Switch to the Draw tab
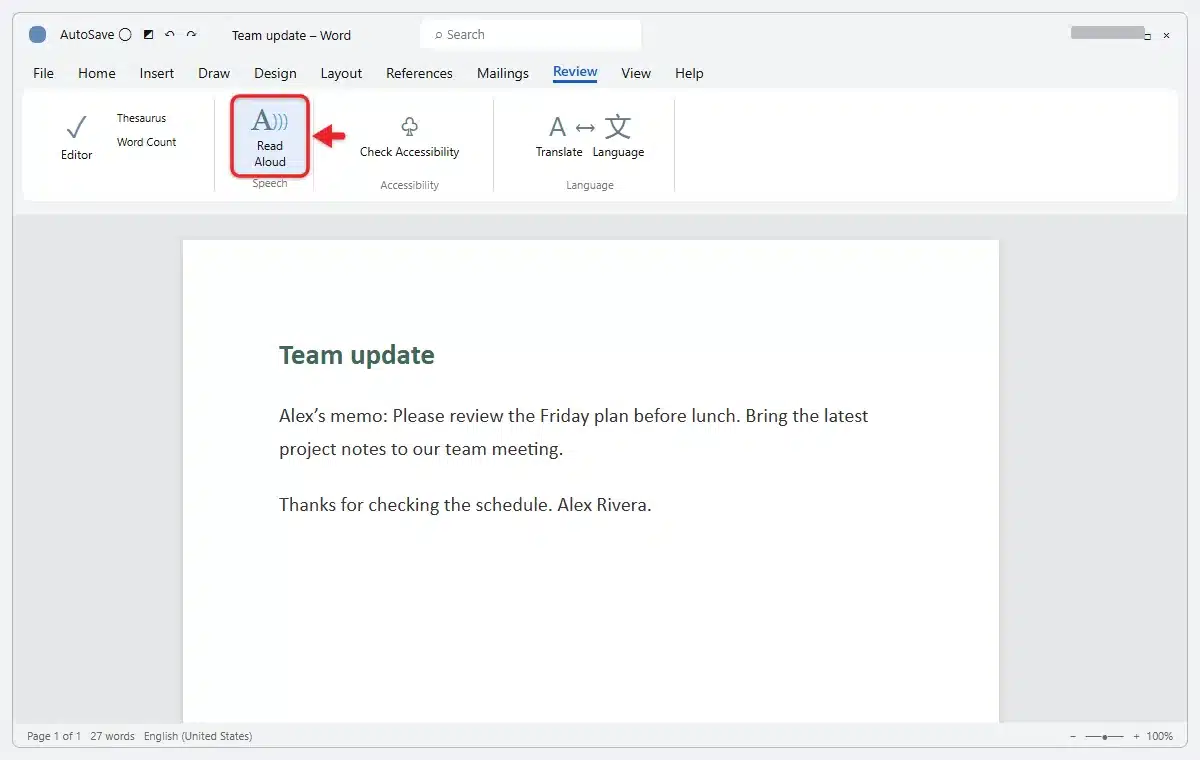1200x760 pixels. pyautogui.click(x=214, y=73)
